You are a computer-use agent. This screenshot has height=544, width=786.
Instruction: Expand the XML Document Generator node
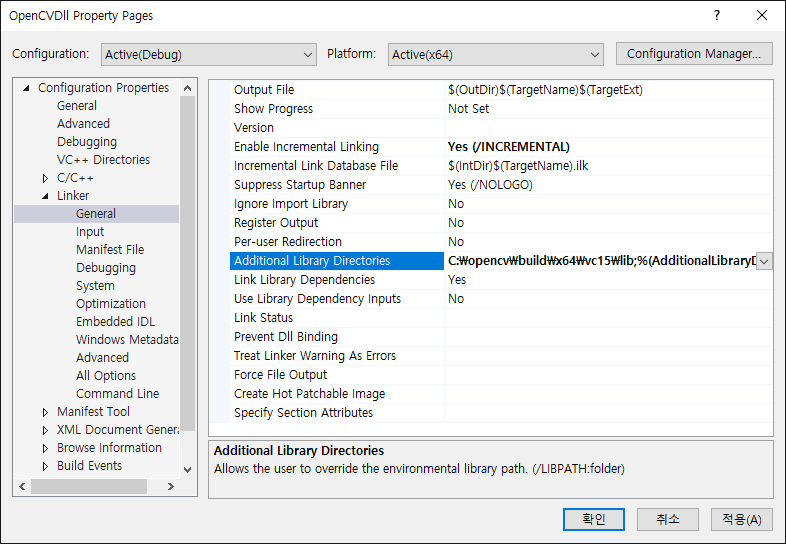click(46, 430)
